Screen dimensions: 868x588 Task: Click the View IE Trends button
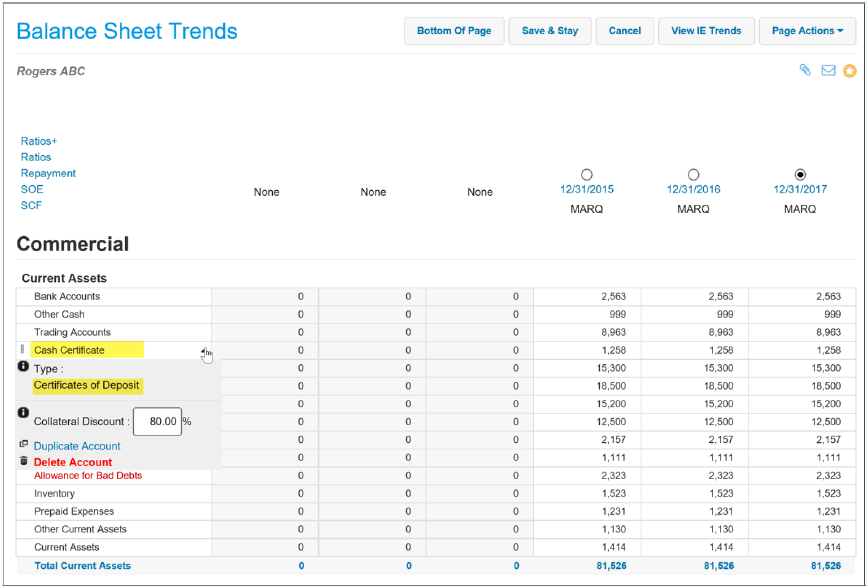tap(706, 31)
